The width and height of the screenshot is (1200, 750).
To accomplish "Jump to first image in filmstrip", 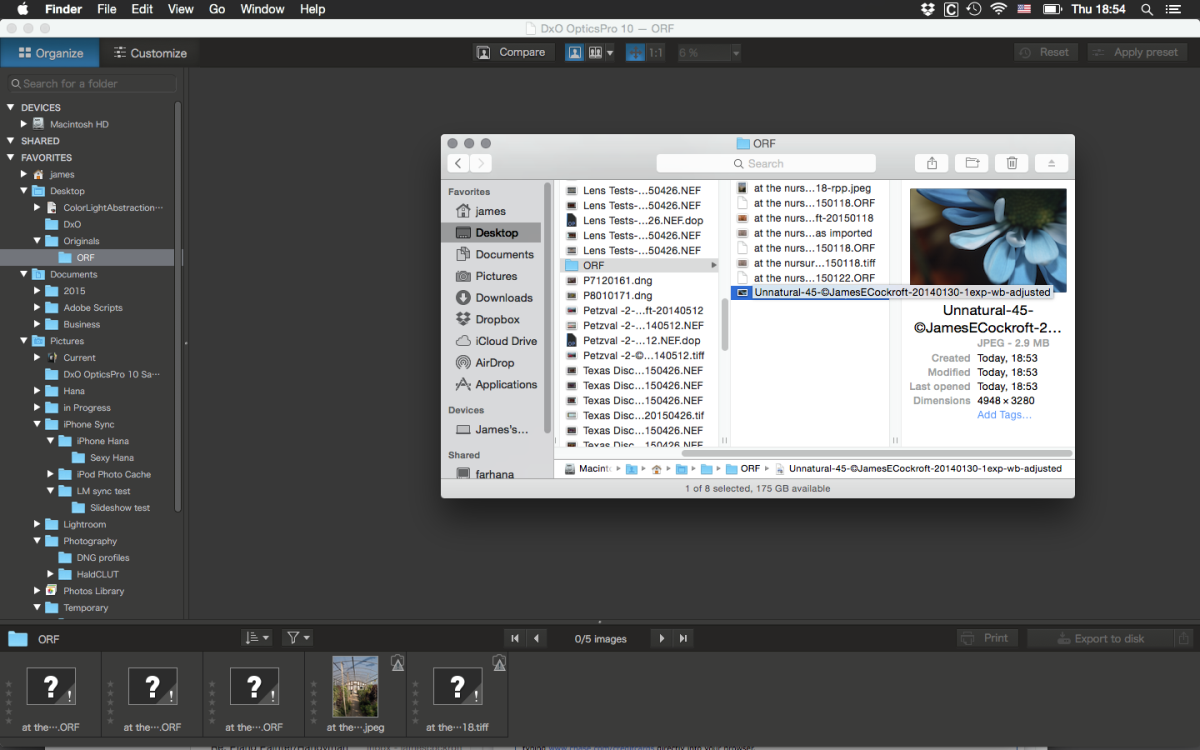I will tap(515, 638).
